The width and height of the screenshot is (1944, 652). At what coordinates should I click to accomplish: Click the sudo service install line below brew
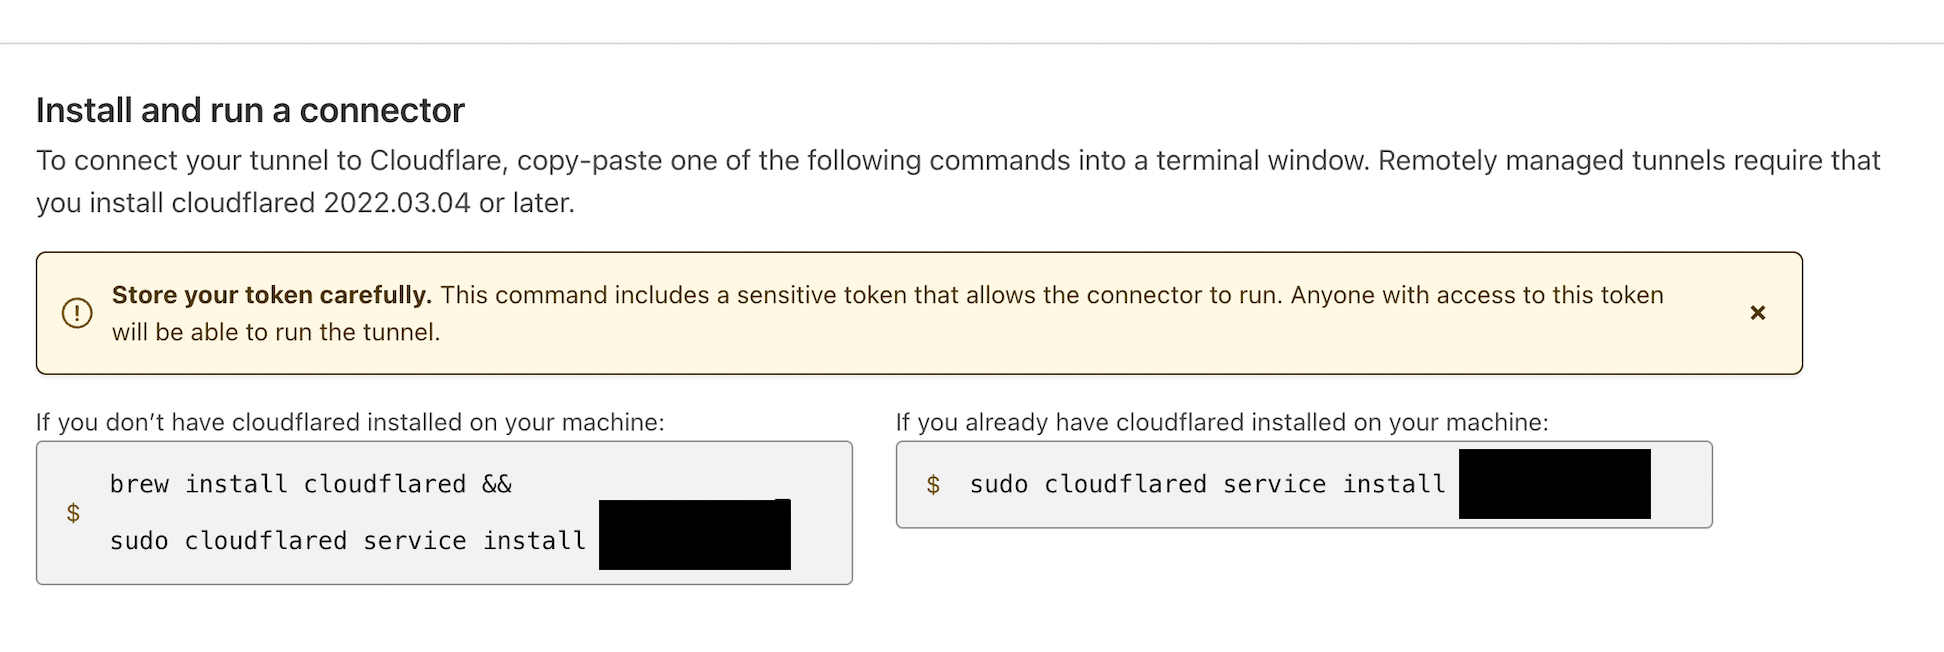point(347,541)
